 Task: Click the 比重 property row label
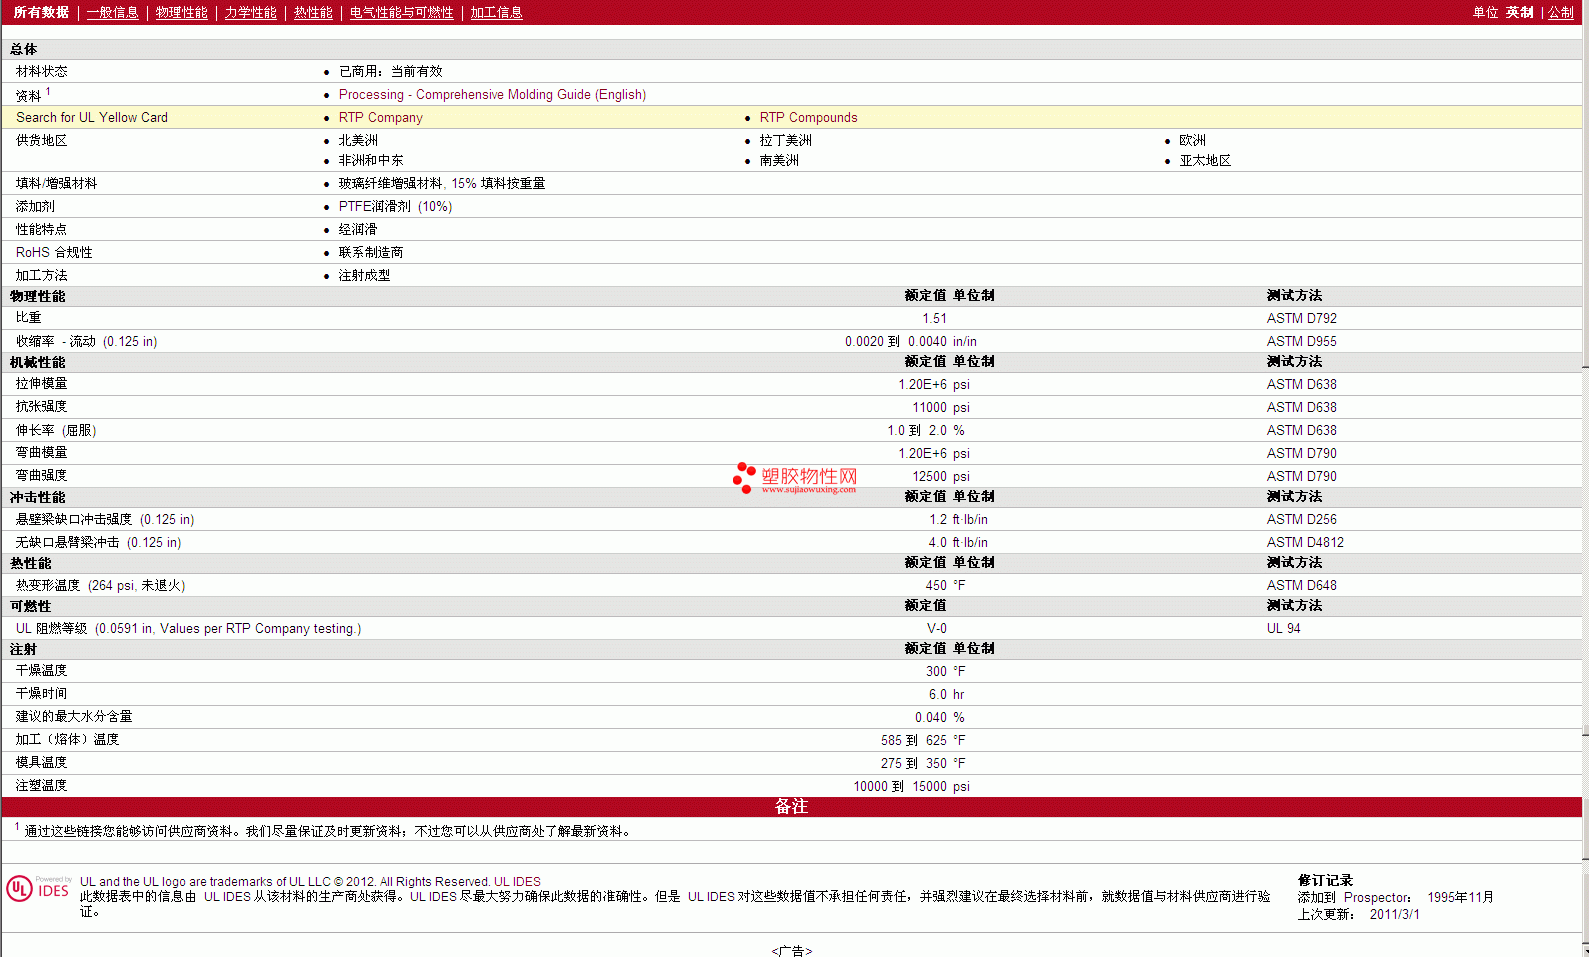[29, 317]
